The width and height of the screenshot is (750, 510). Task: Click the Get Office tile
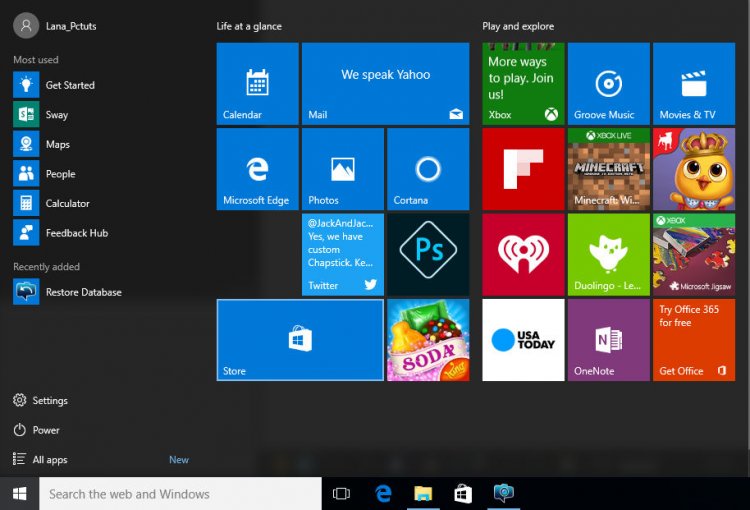click(x=694, y=340)
